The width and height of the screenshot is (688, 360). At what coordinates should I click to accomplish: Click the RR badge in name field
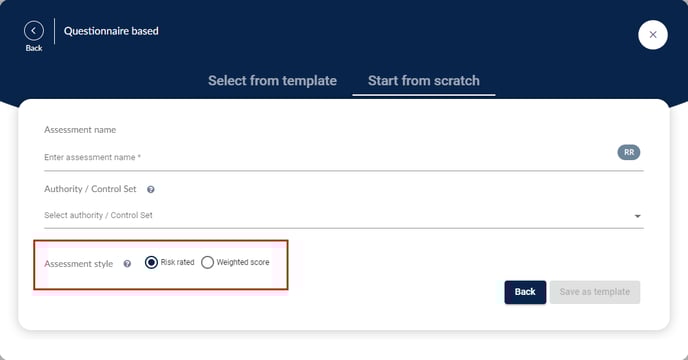[x=629, y=152]
